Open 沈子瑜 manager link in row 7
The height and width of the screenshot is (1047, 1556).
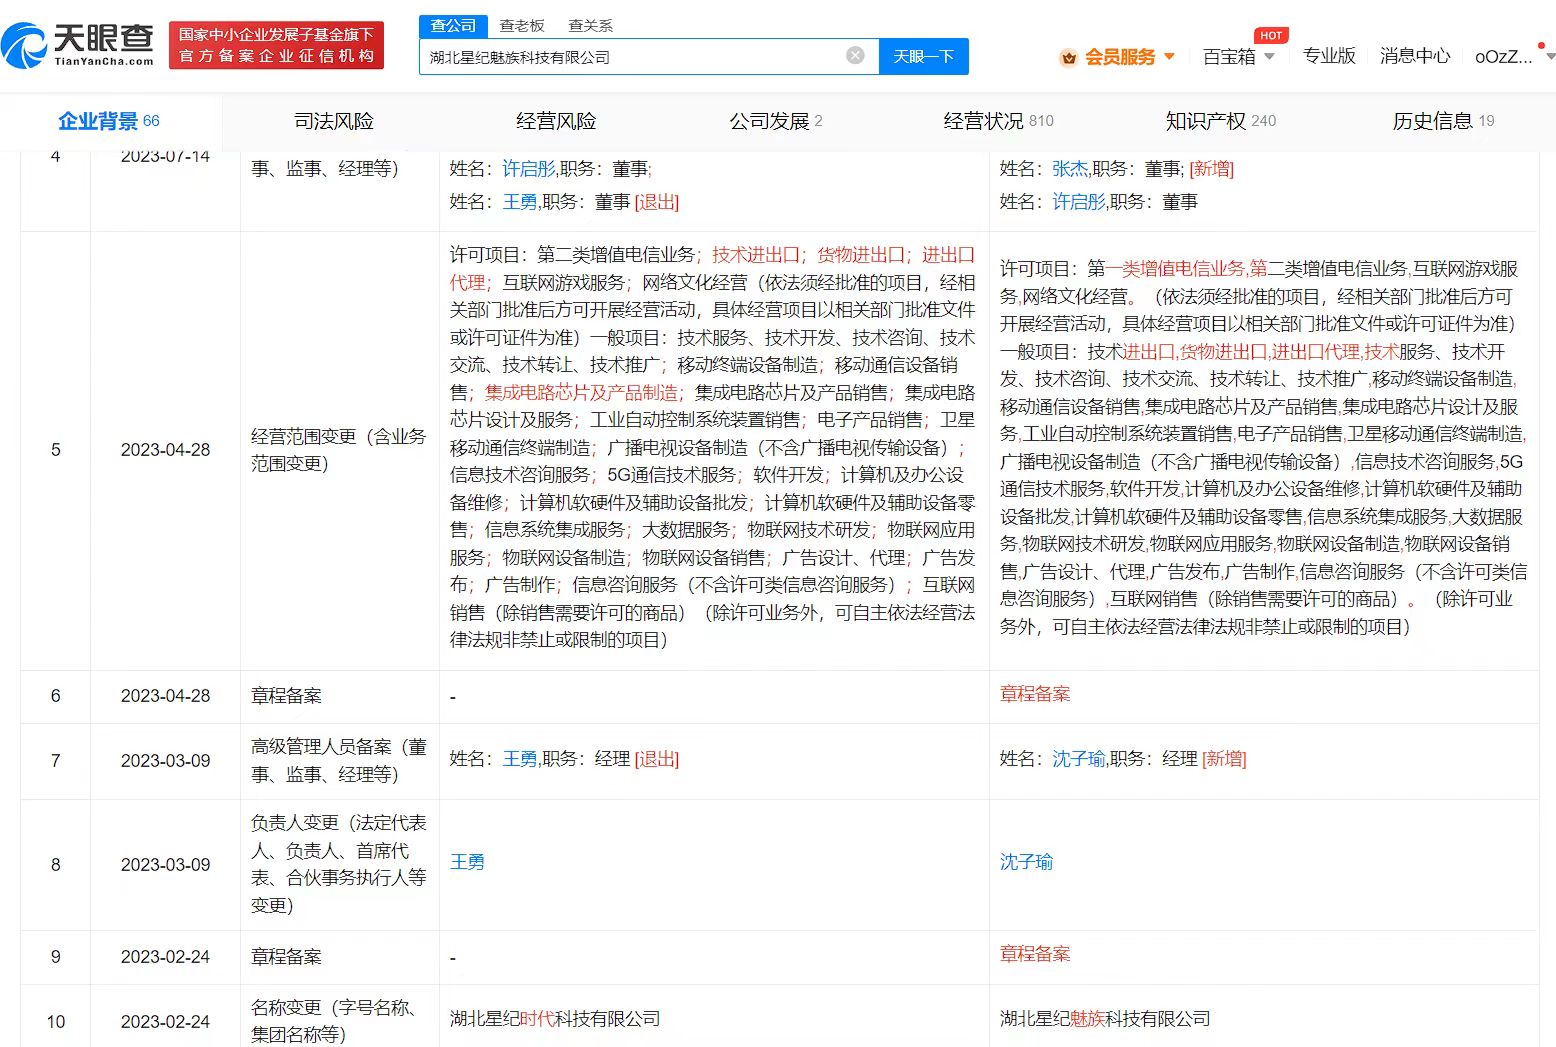pos(1079,759)
